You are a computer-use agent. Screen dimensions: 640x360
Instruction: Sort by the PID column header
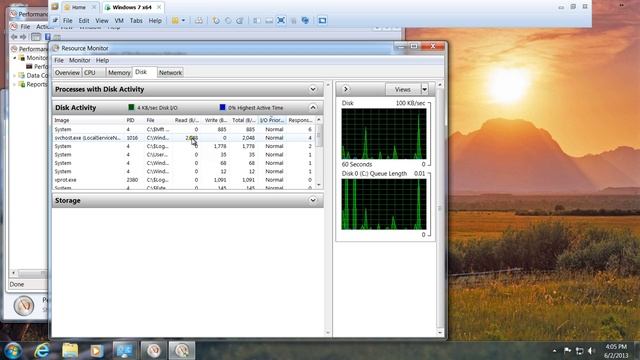tap(135, 120)
